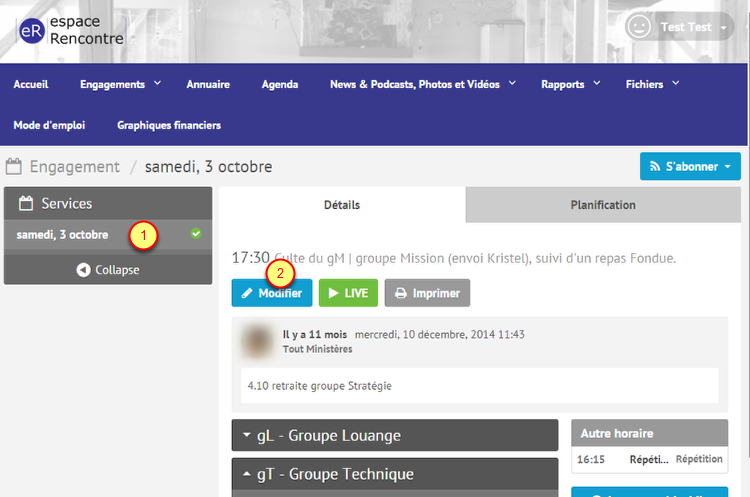The image size is (750, 497).
Task: Click the pencil icon in Modifier button
Action: pos(247,293)
